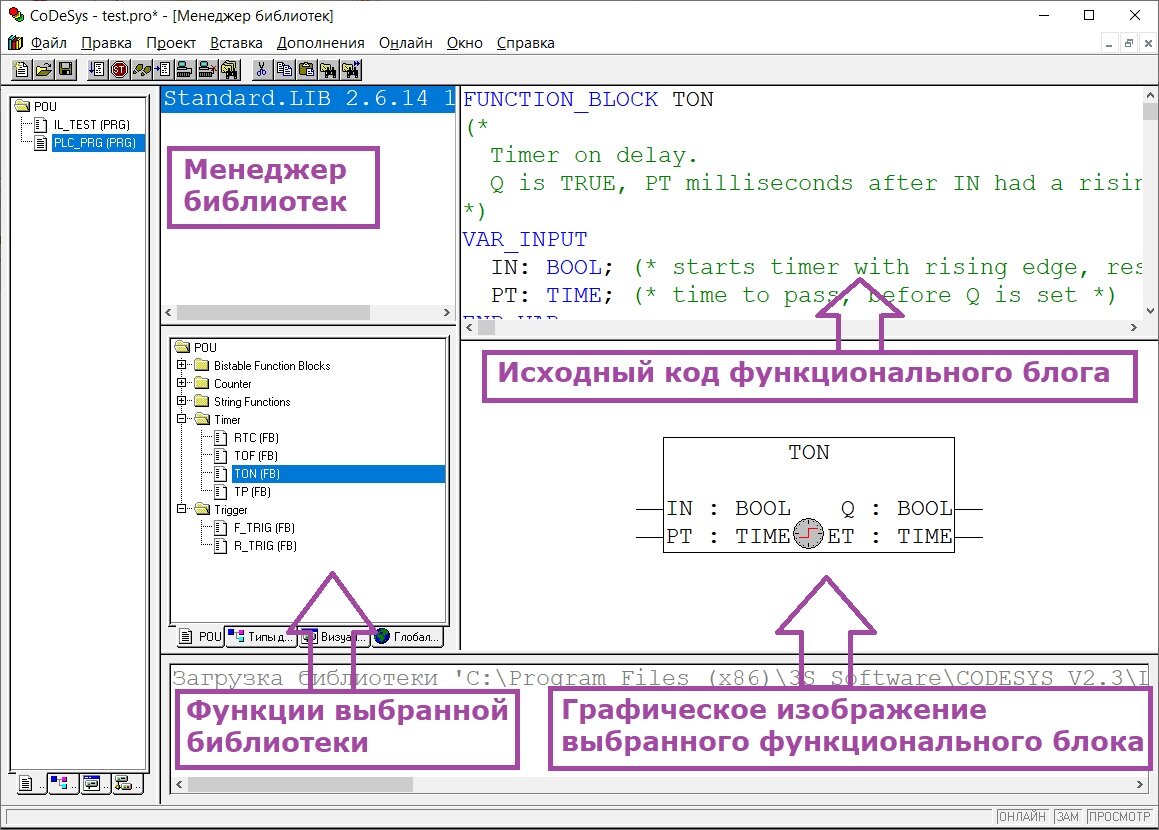Collapse the Timer folder
Image resolution: width=1159 pixels, height=830 pixels.
tap(181, 419)
